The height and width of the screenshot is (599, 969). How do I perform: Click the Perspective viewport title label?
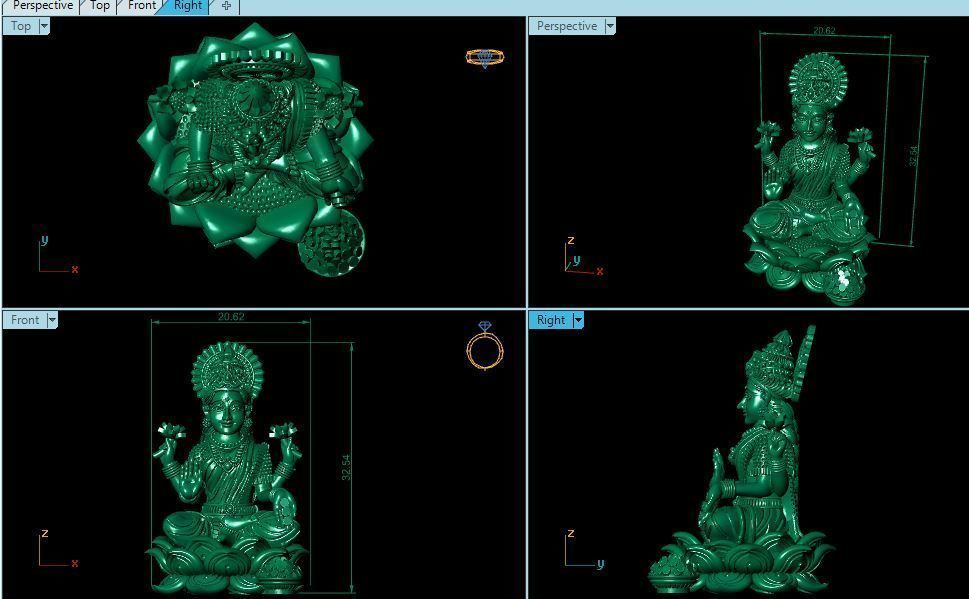click(566, 26)
